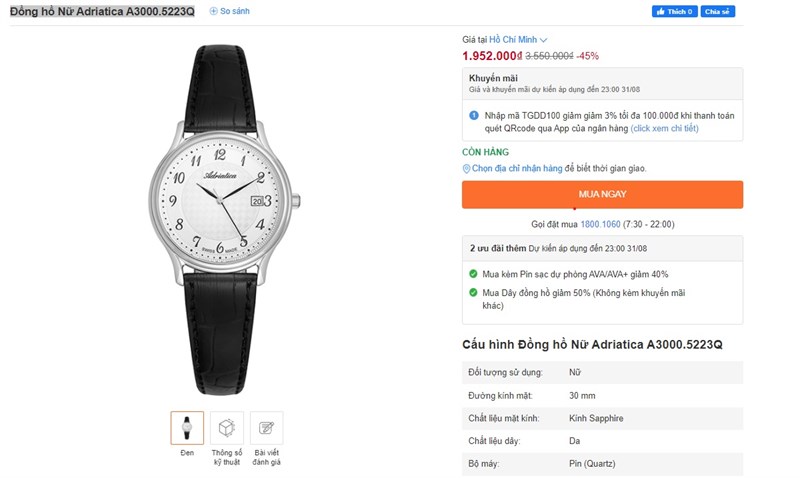
Task: Click the Facebook Thích like button
Action: 674,11
